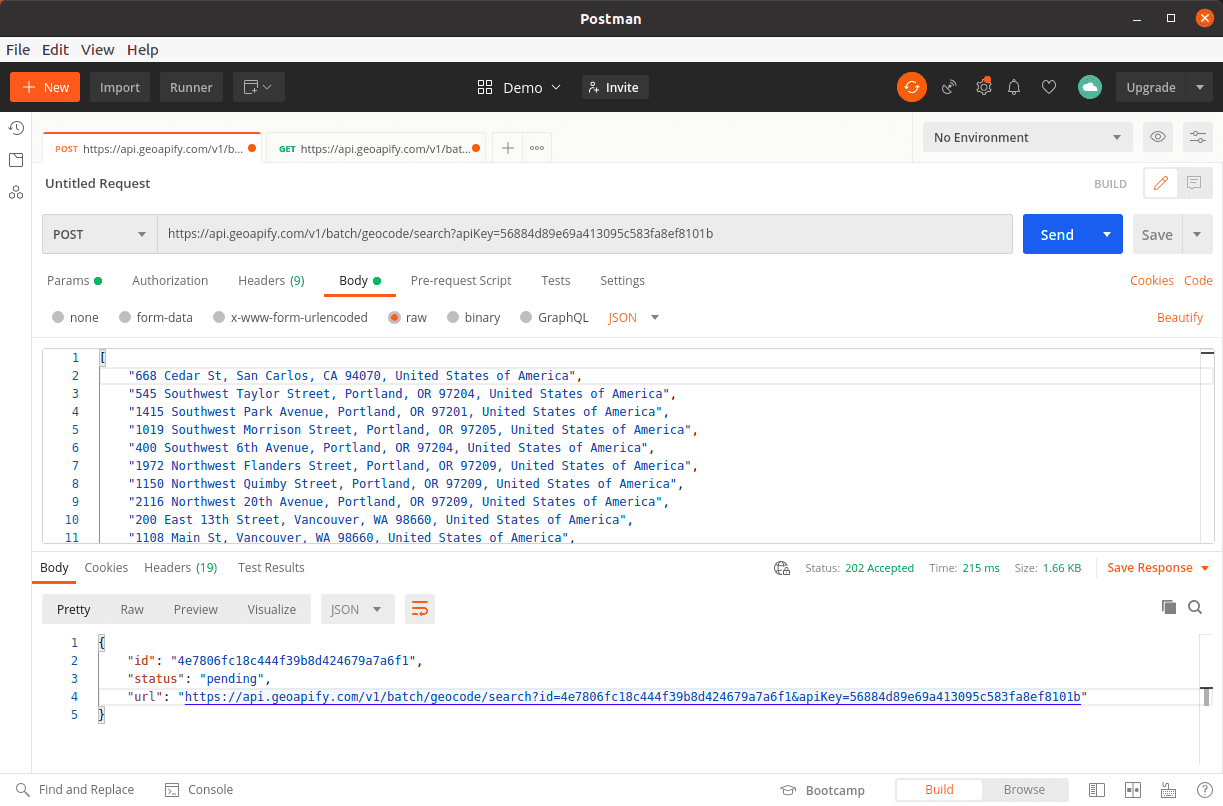Click the request URL input field
This screenshot has width=1223, height=806.
585,234
